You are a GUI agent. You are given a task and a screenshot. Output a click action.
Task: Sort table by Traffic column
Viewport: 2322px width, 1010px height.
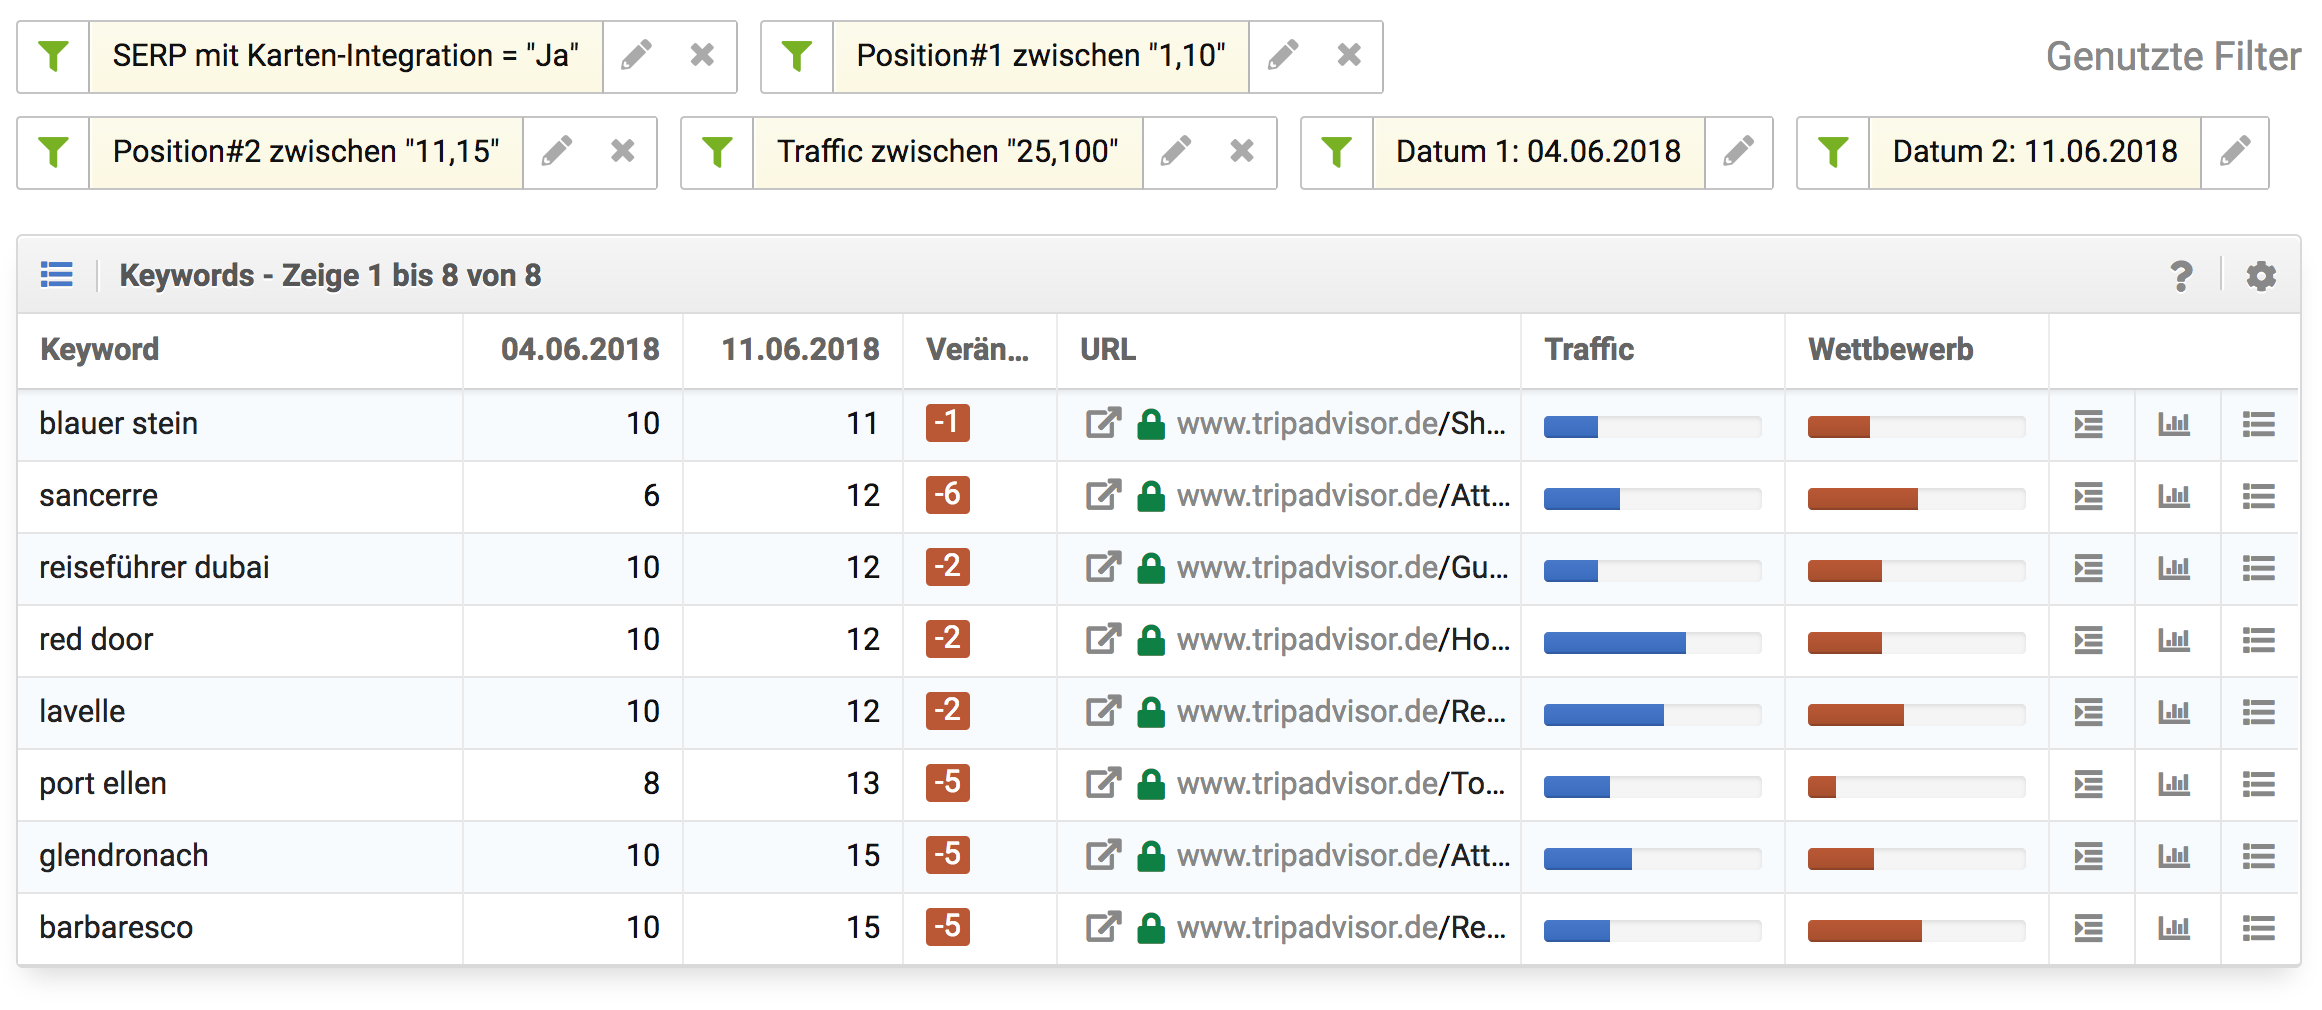click(1588, 350)
